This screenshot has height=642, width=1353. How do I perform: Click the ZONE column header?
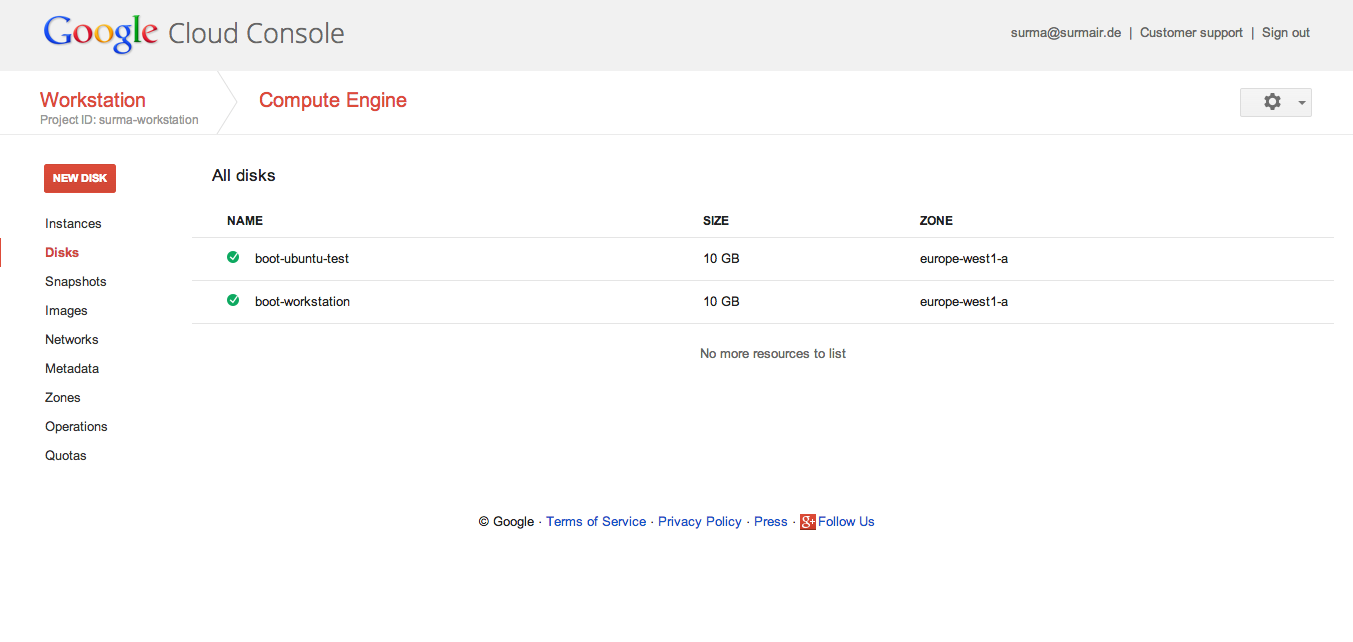coord(936,221)
